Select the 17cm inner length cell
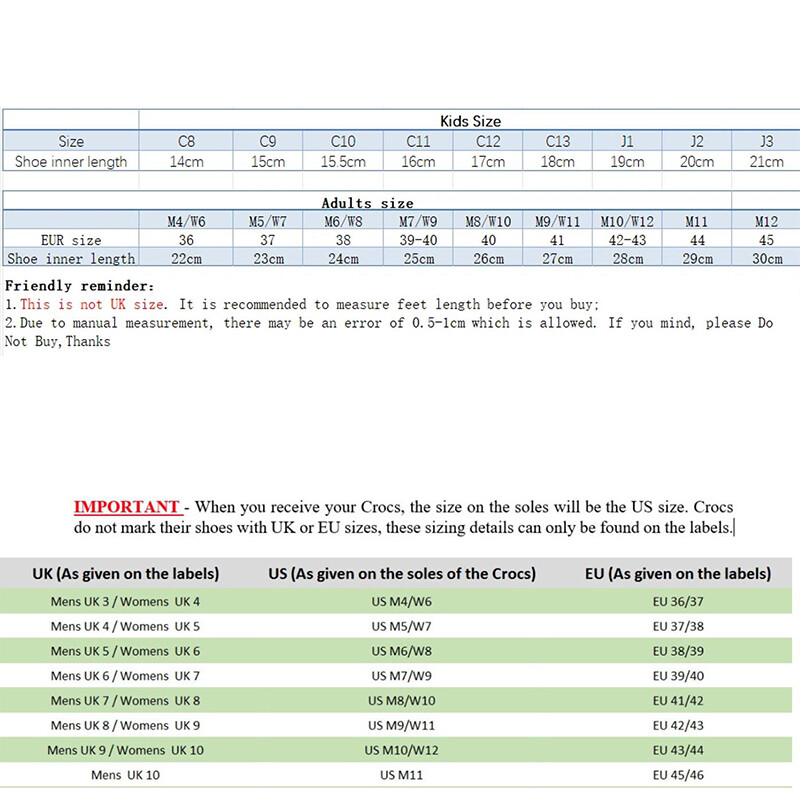 (488, 161)
